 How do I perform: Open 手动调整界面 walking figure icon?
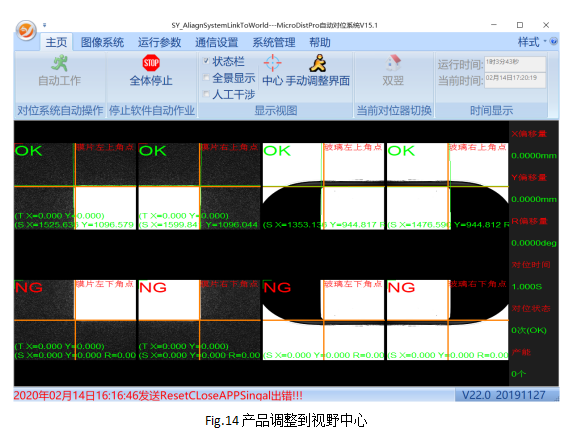pos(318,63)
